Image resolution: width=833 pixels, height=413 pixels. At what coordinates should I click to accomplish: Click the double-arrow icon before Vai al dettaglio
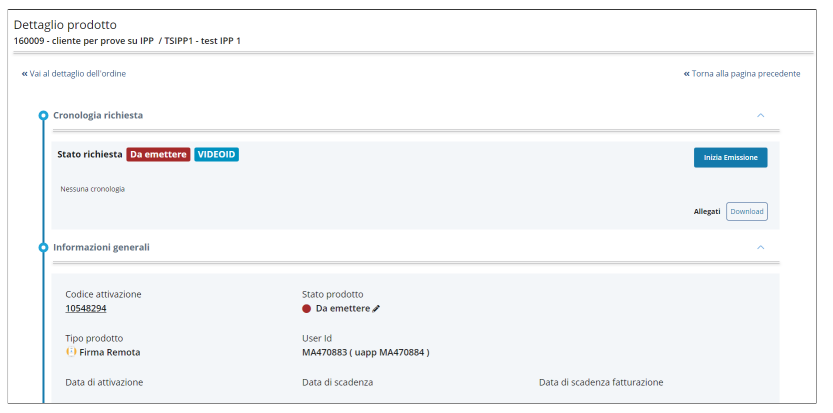(25, 74)
